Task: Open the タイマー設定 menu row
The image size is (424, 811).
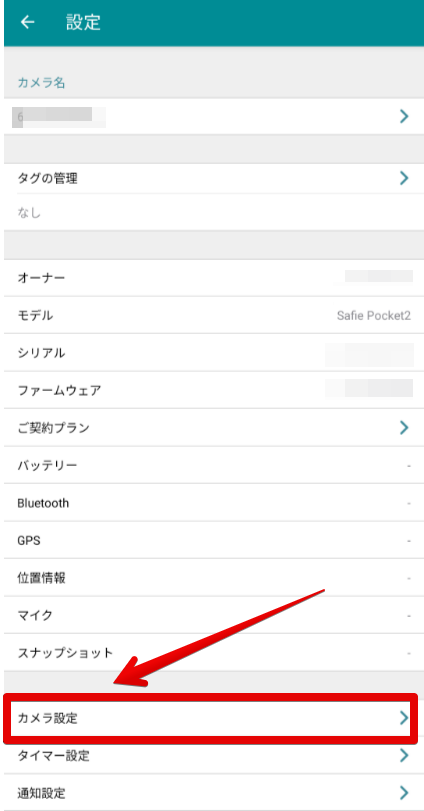Action: coord(214,756)
